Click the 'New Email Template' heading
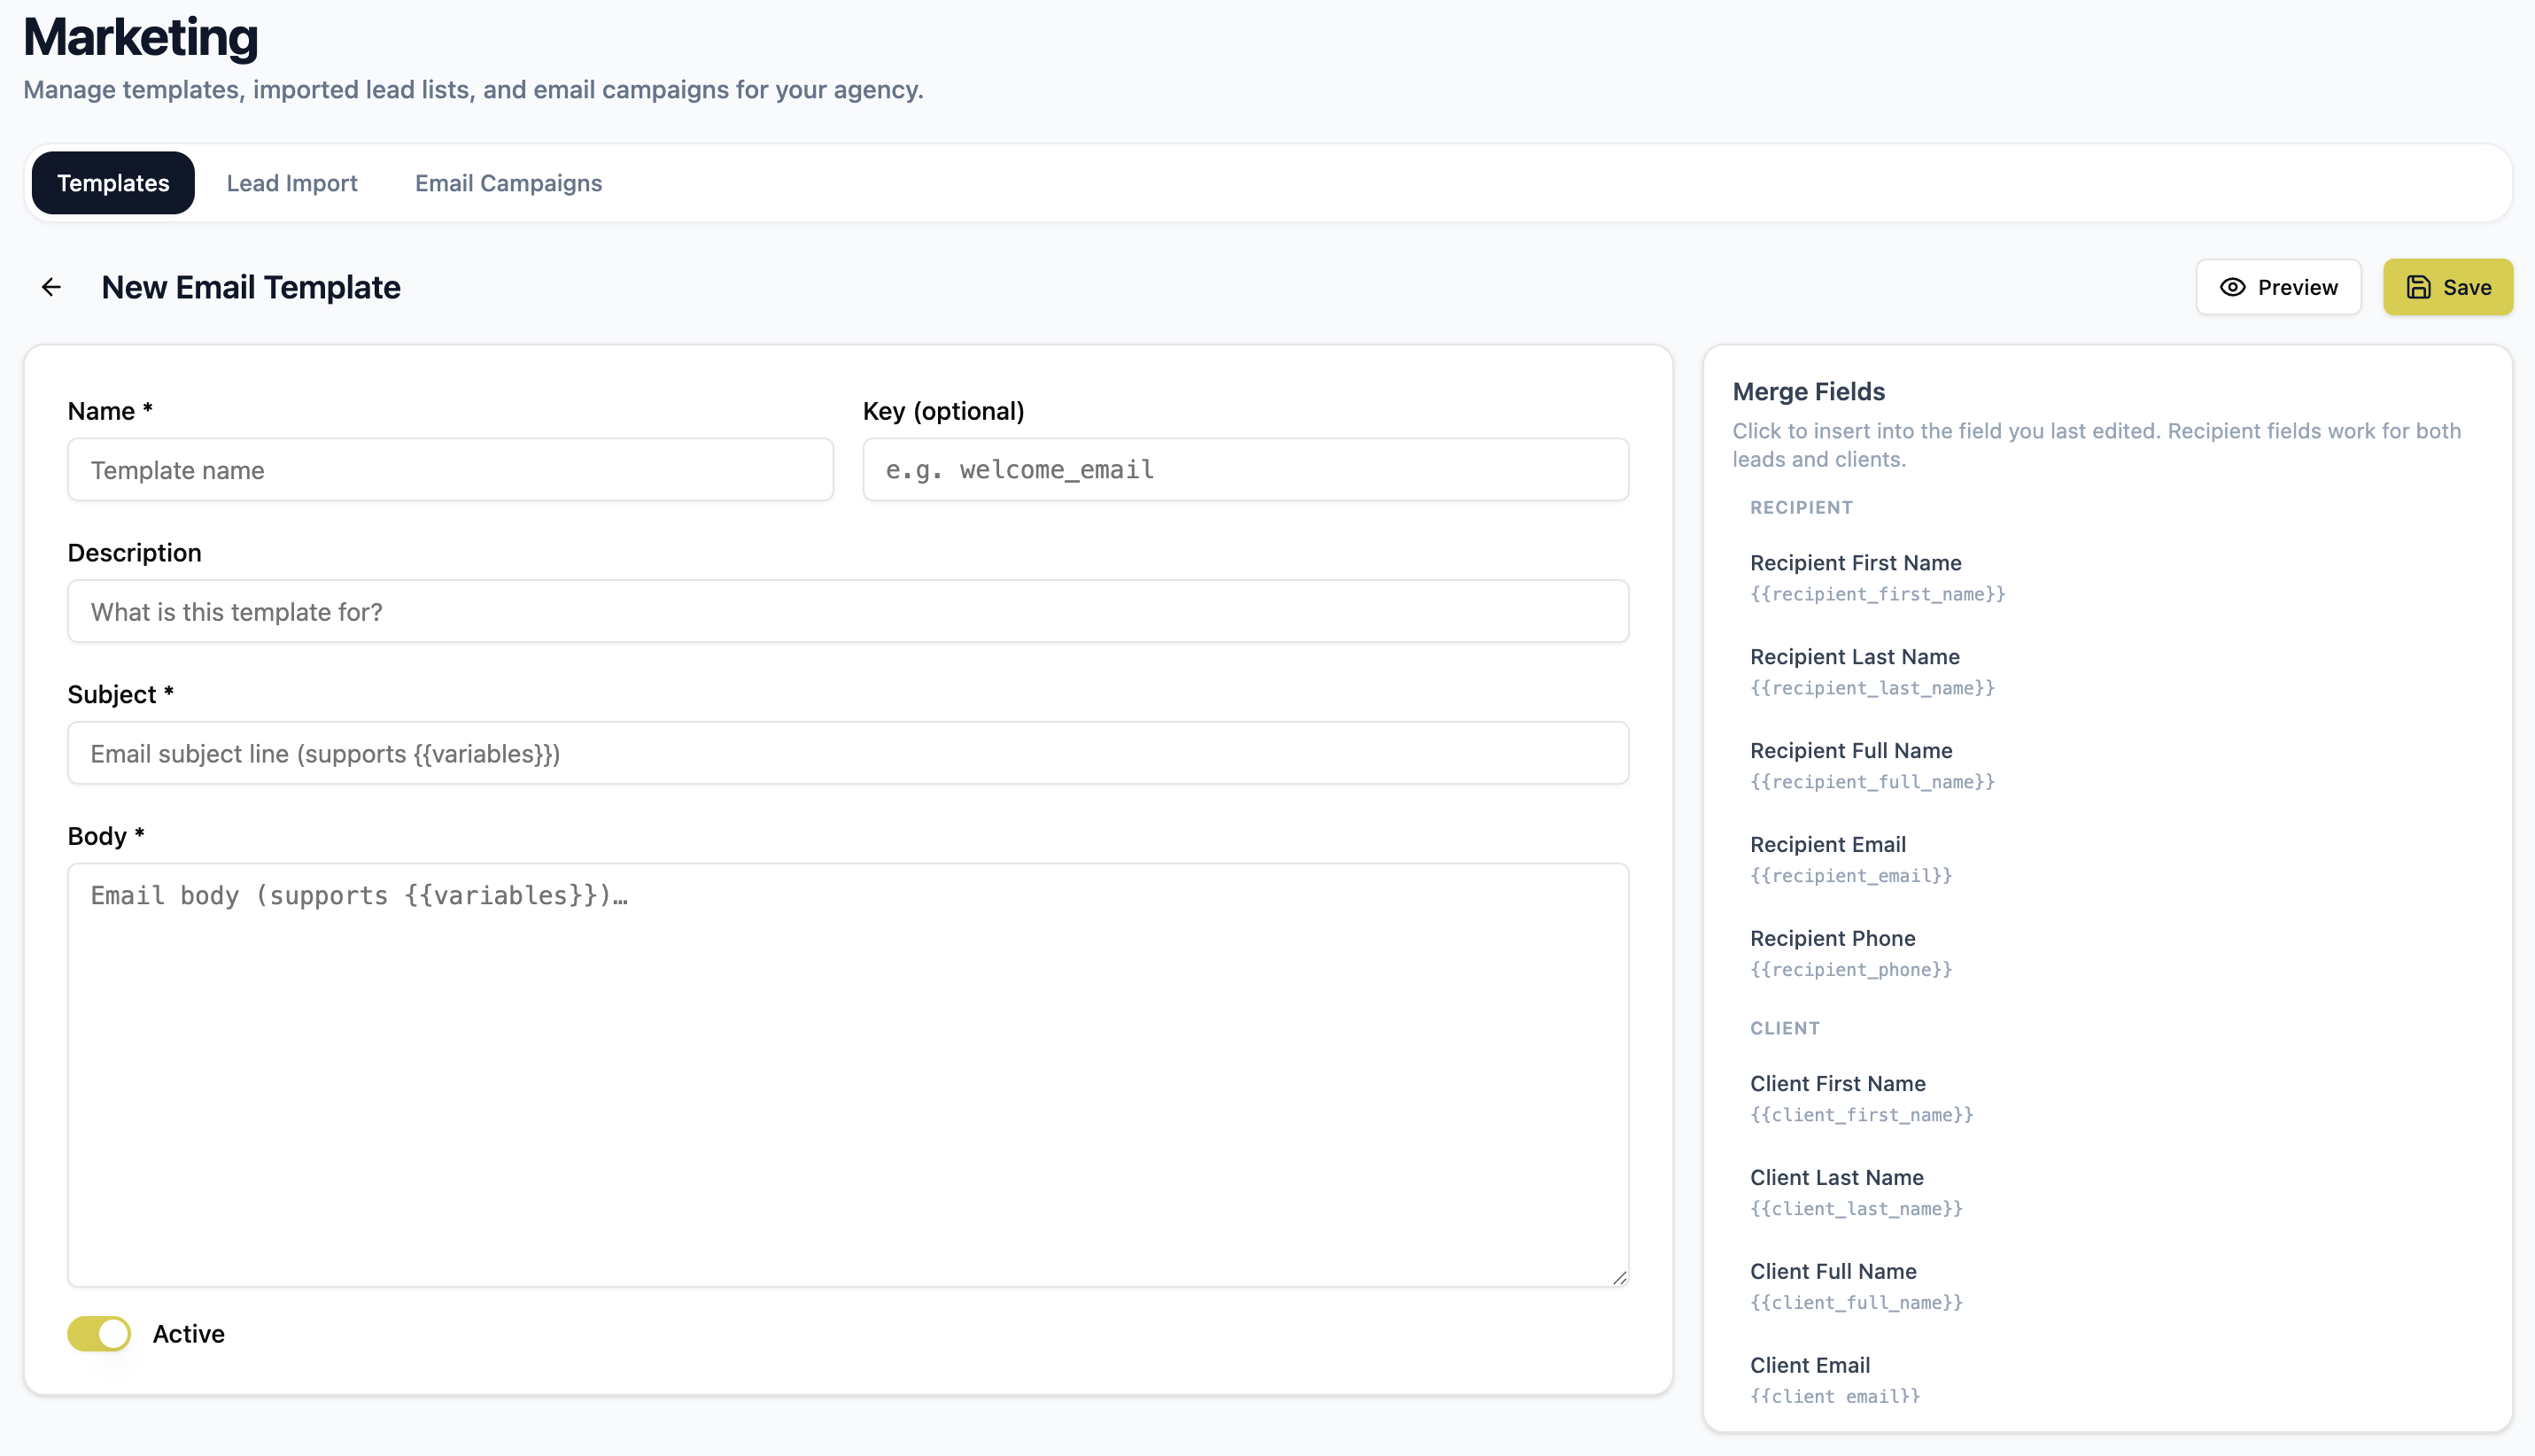This screenshot has width=2535, height=1456. click(251, 287)
